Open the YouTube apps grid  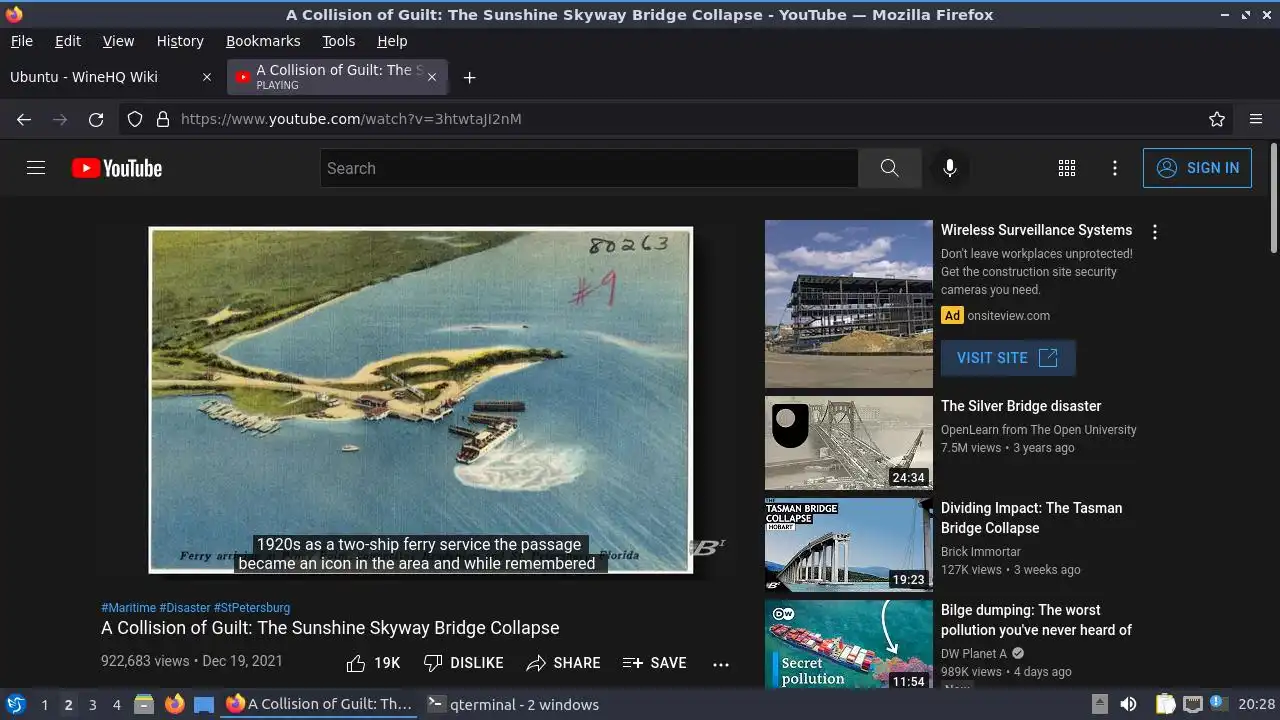tap(1067, 168)
